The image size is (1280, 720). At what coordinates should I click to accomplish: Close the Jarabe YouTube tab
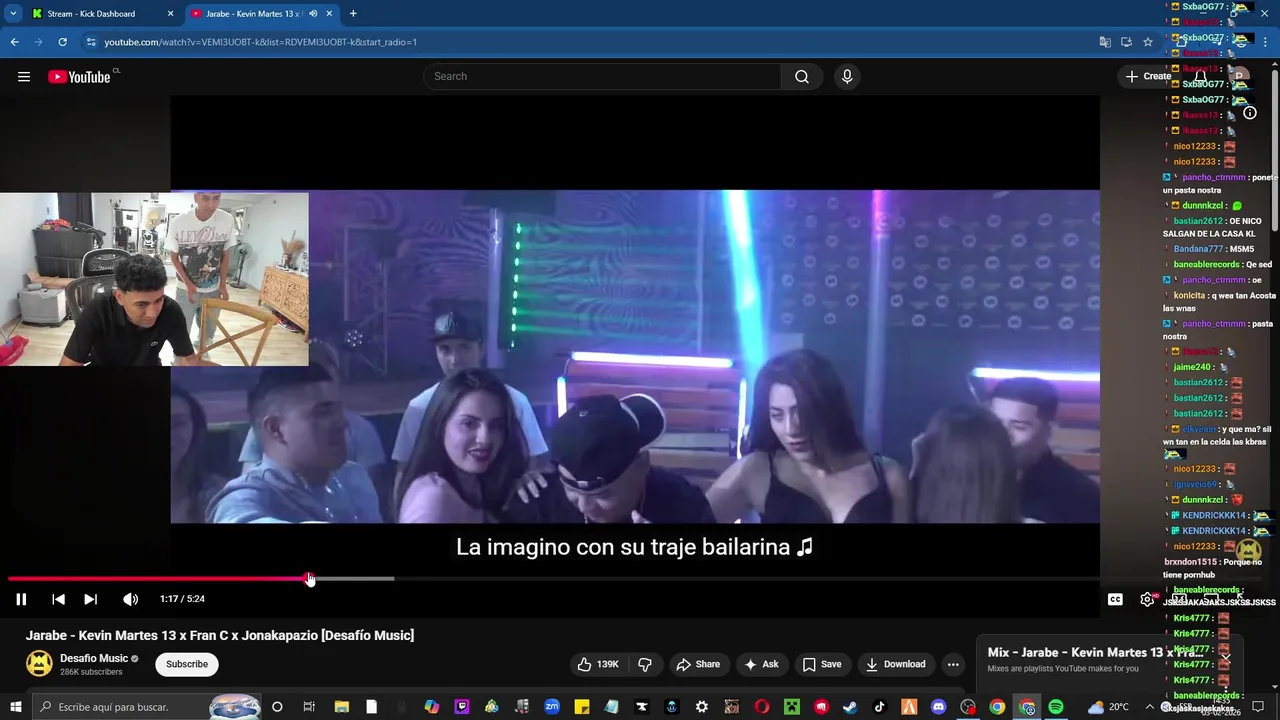pyautogui.click(x=329, y=14)
